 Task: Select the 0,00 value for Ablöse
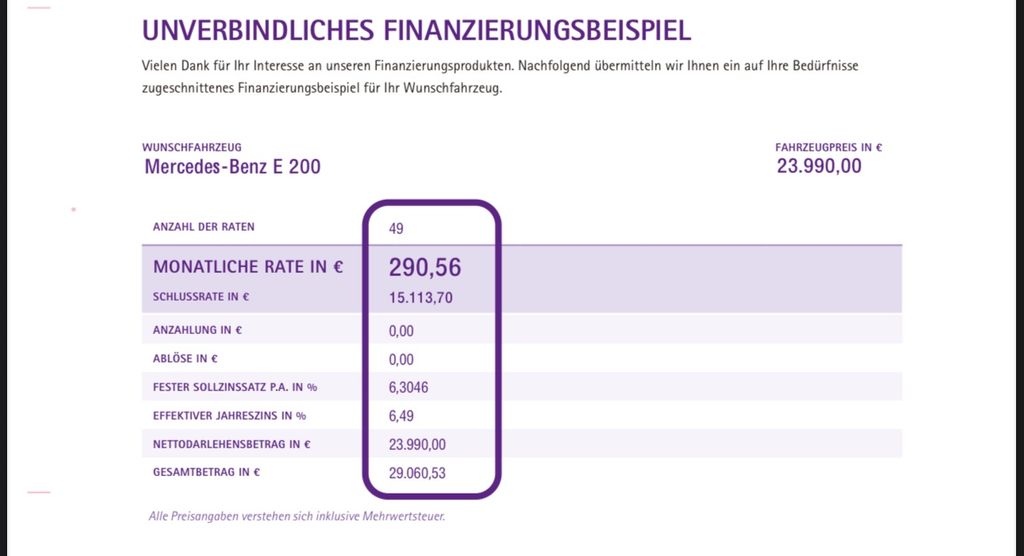tap(401, 359)
